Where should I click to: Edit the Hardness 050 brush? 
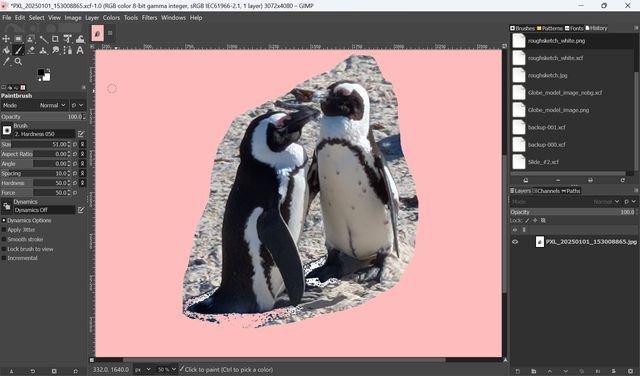pos(81,134)
